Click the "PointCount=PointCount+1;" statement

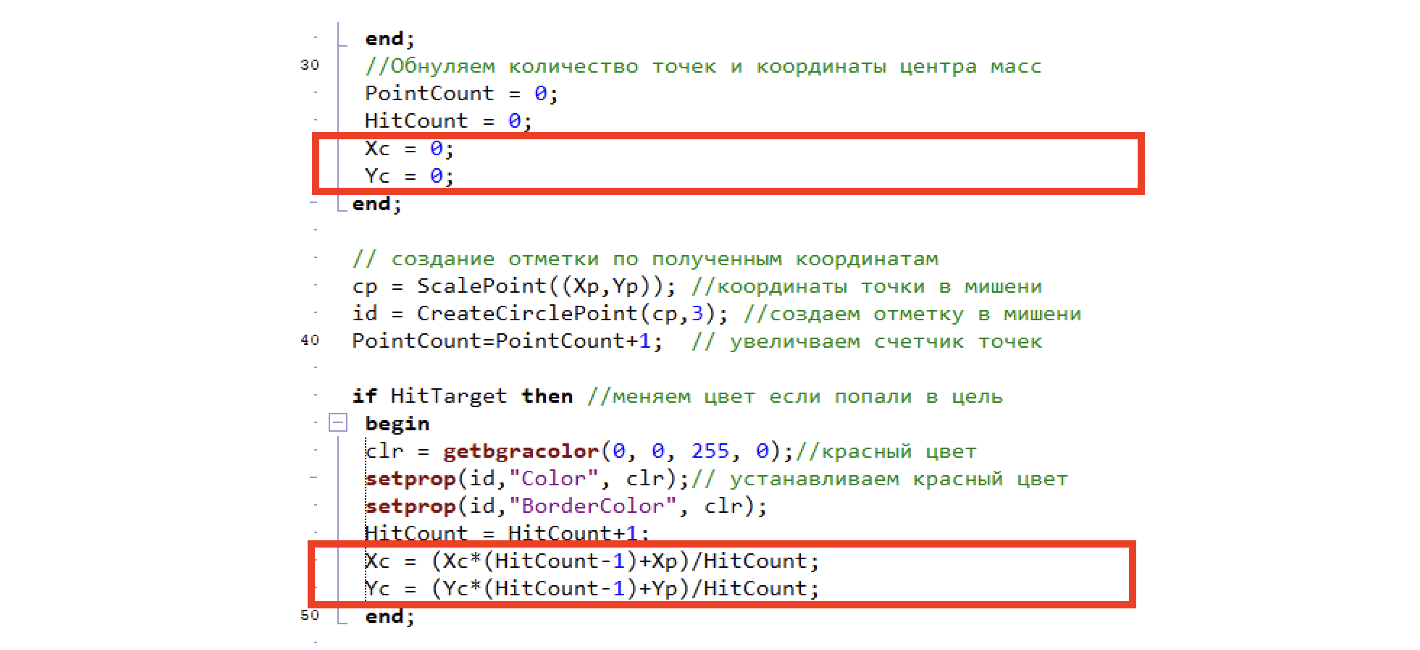point(508,341)
